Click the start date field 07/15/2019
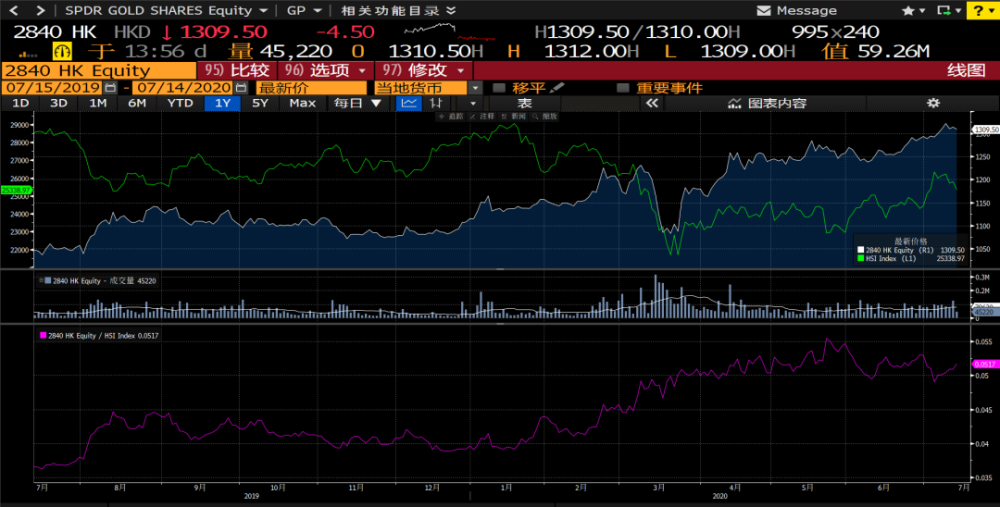 coord(52,87)
